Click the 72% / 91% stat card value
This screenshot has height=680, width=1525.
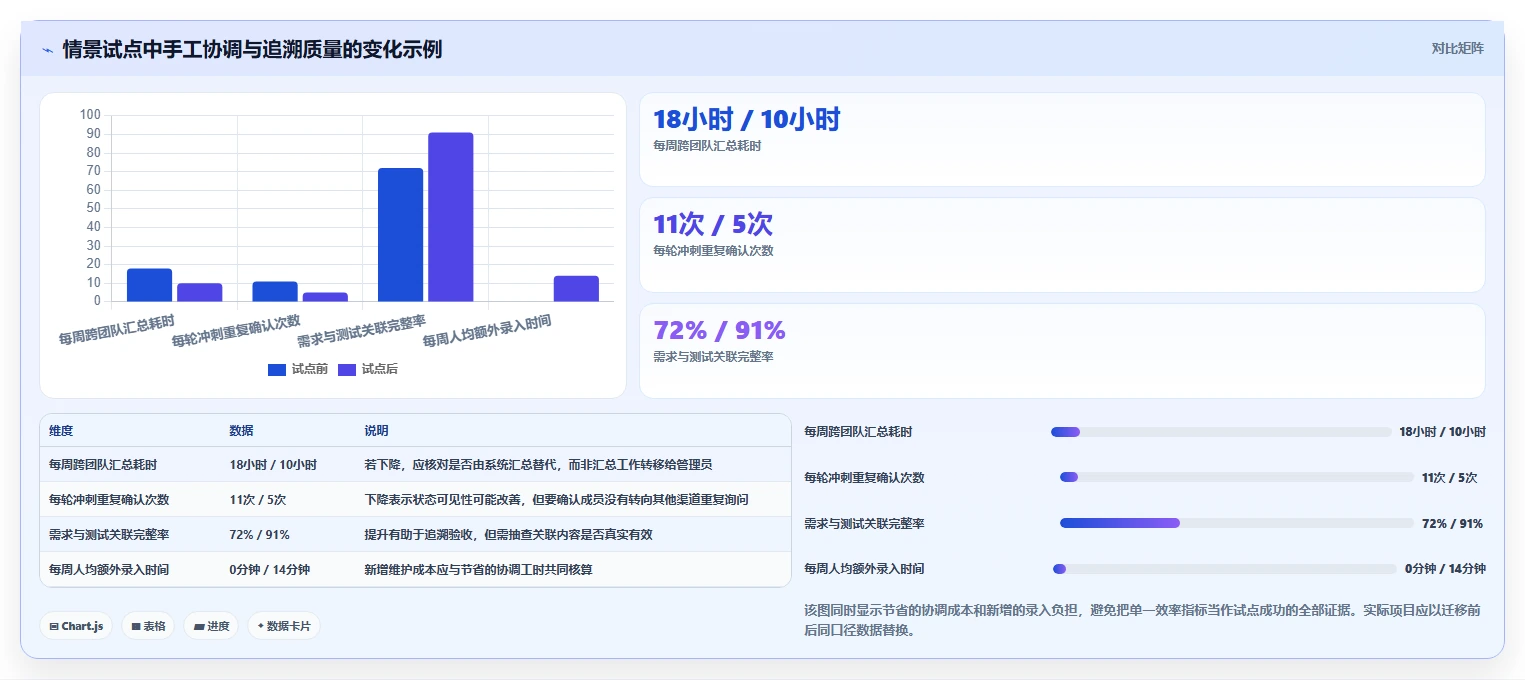tap(719, 329)
